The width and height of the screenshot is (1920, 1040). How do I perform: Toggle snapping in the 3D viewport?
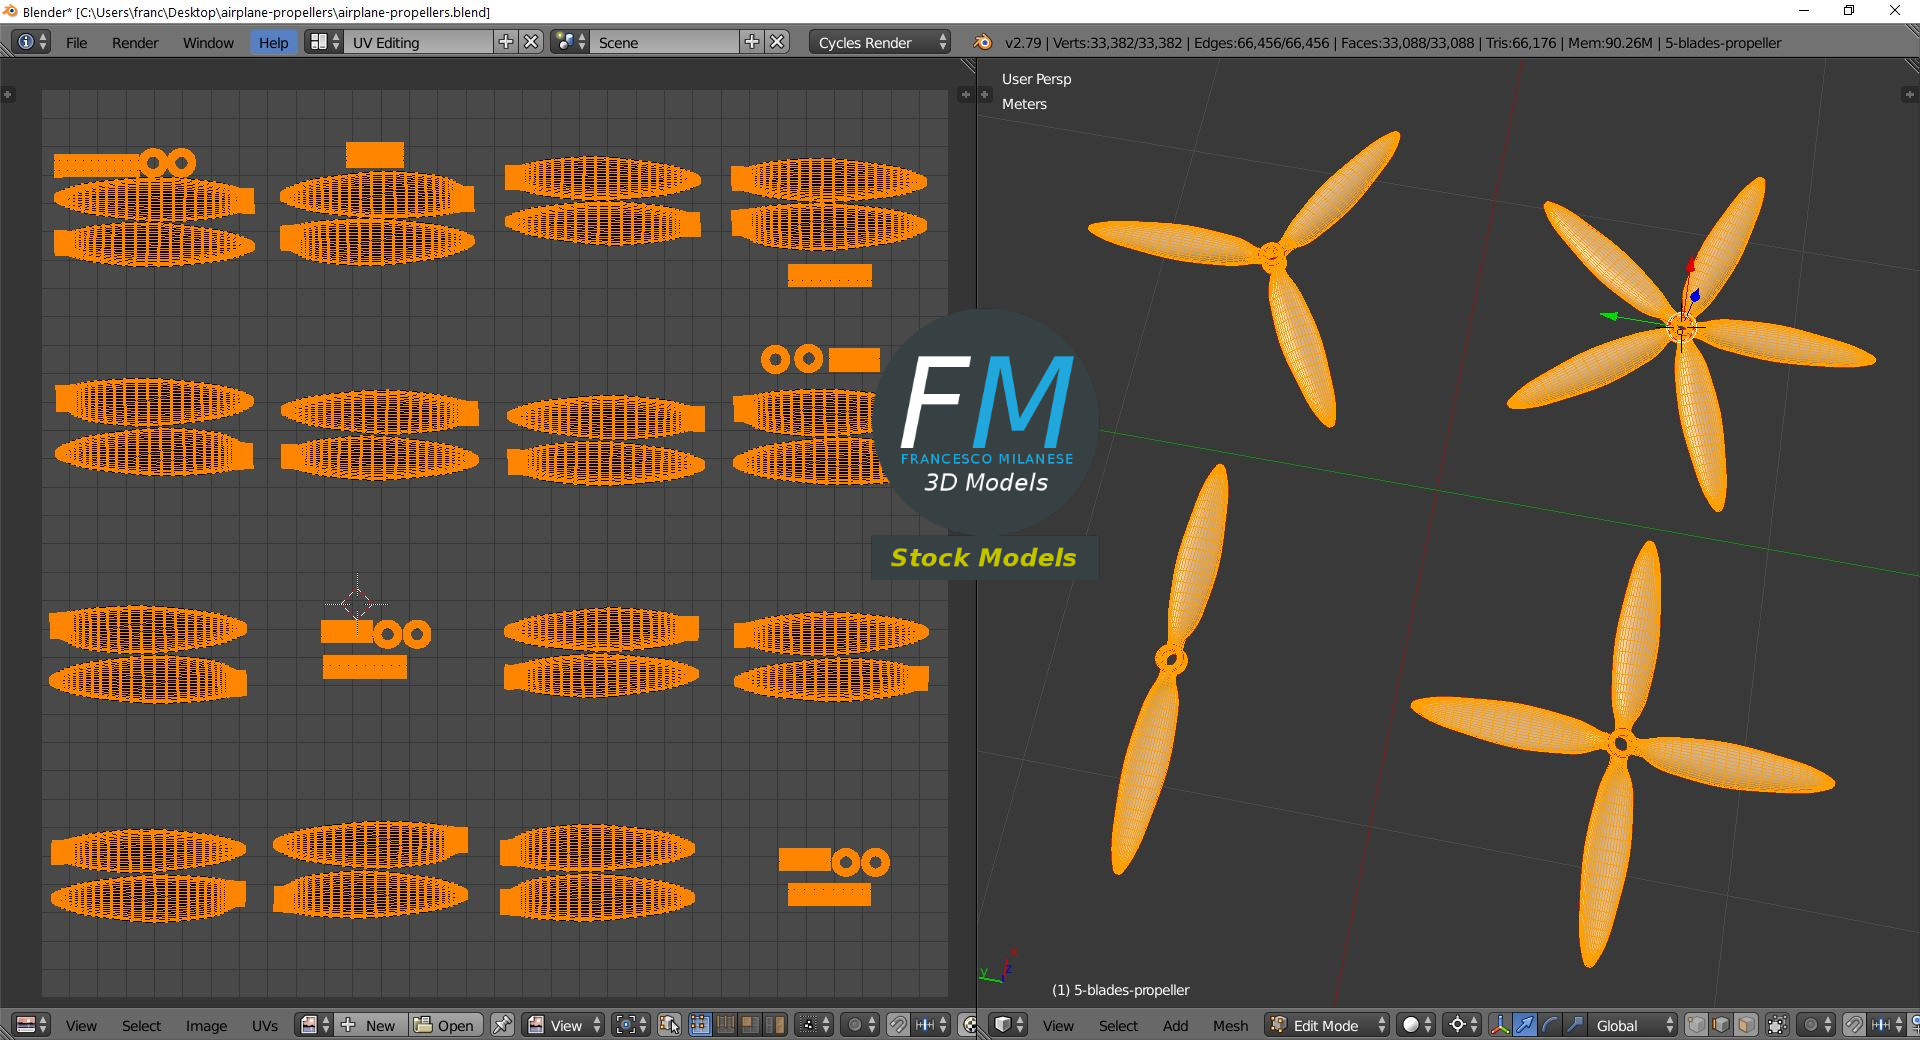(1854, 1025)
